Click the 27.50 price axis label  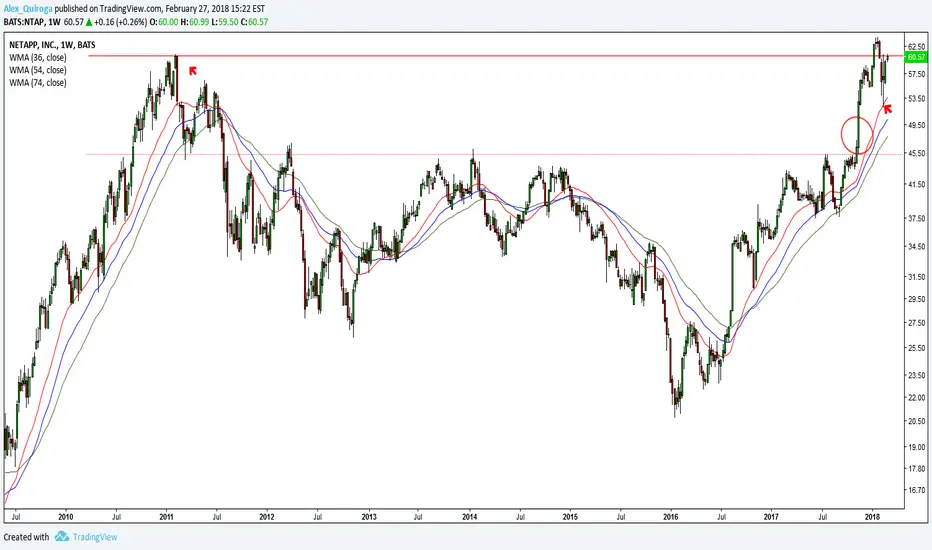[916, 323]
